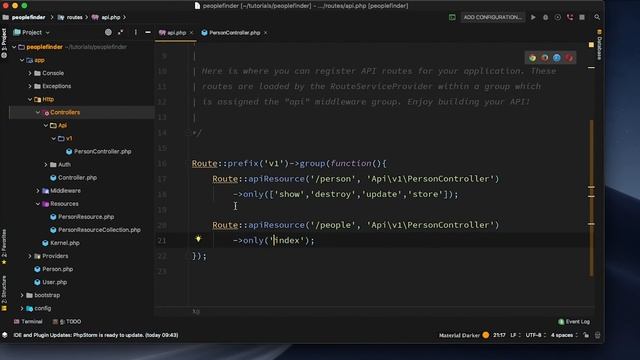This screenshot has width=640, height=360.
Task: Collapse the Api folder
Action: tap(46, 125)
